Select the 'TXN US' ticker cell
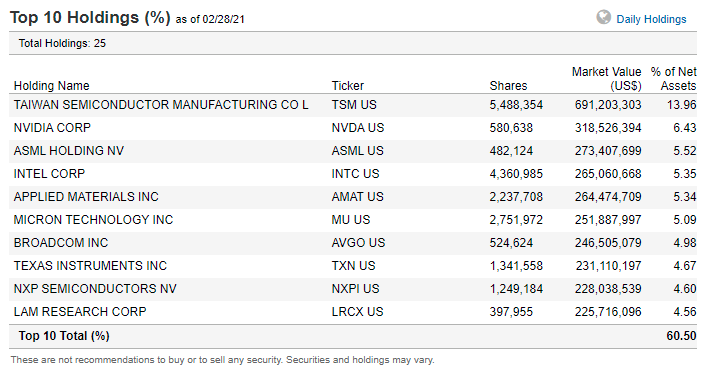Screen dimensions: 711x378 [x=353, y=266]
